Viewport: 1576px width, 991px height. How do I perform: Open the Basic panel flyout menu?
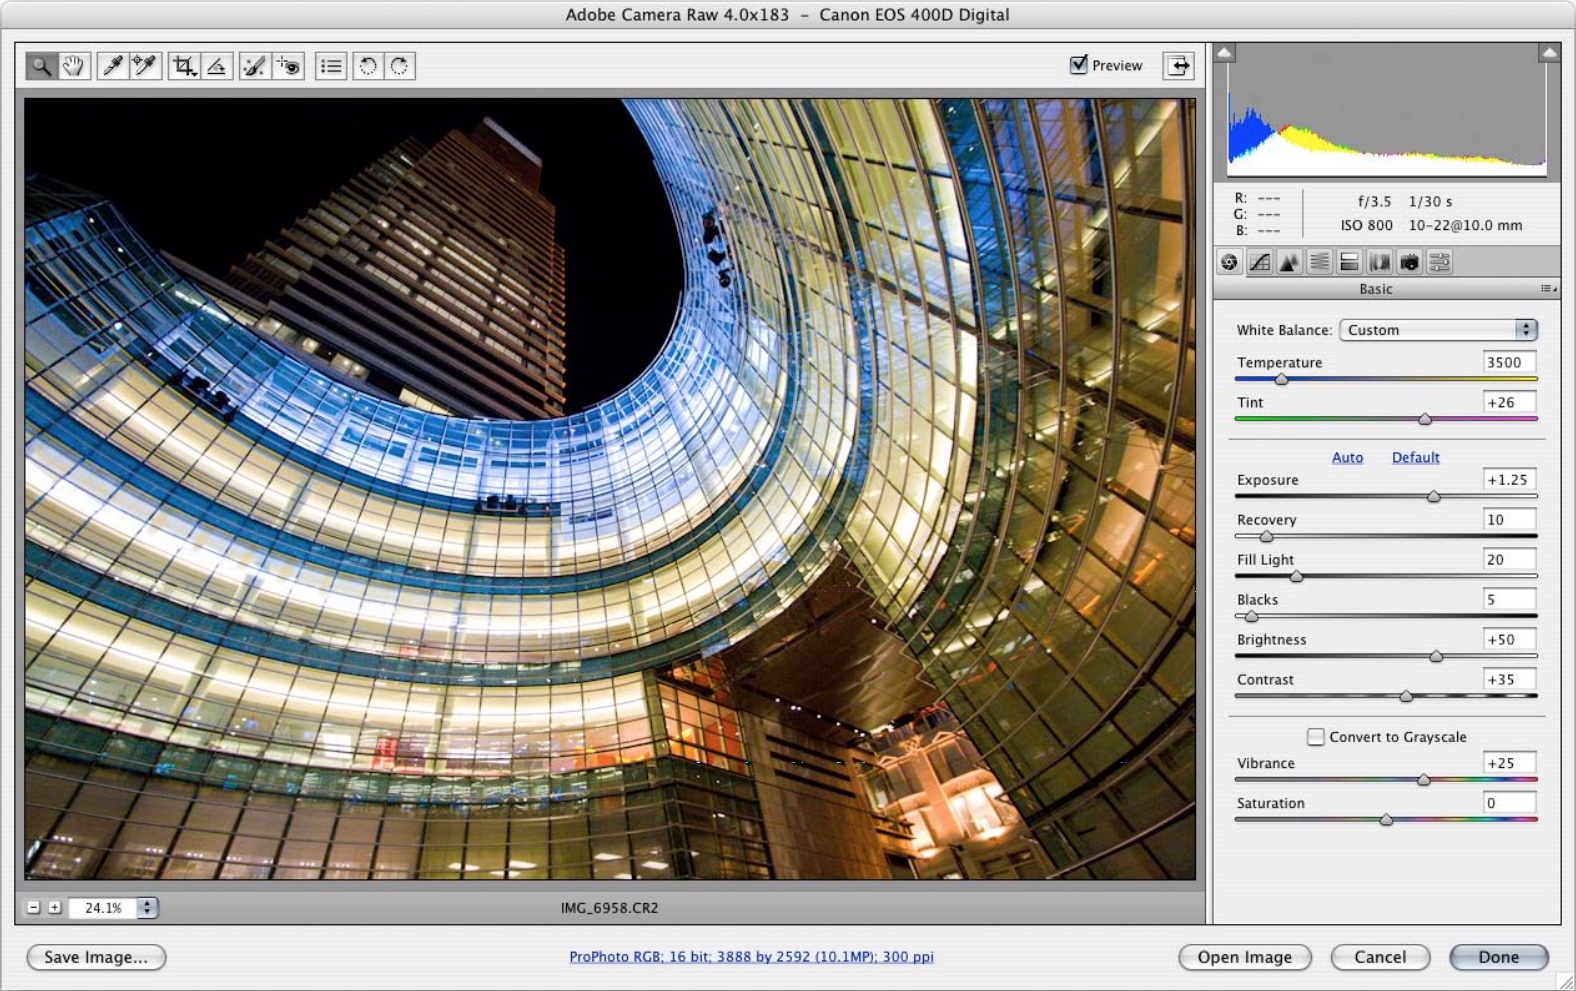click(1548, 289)
